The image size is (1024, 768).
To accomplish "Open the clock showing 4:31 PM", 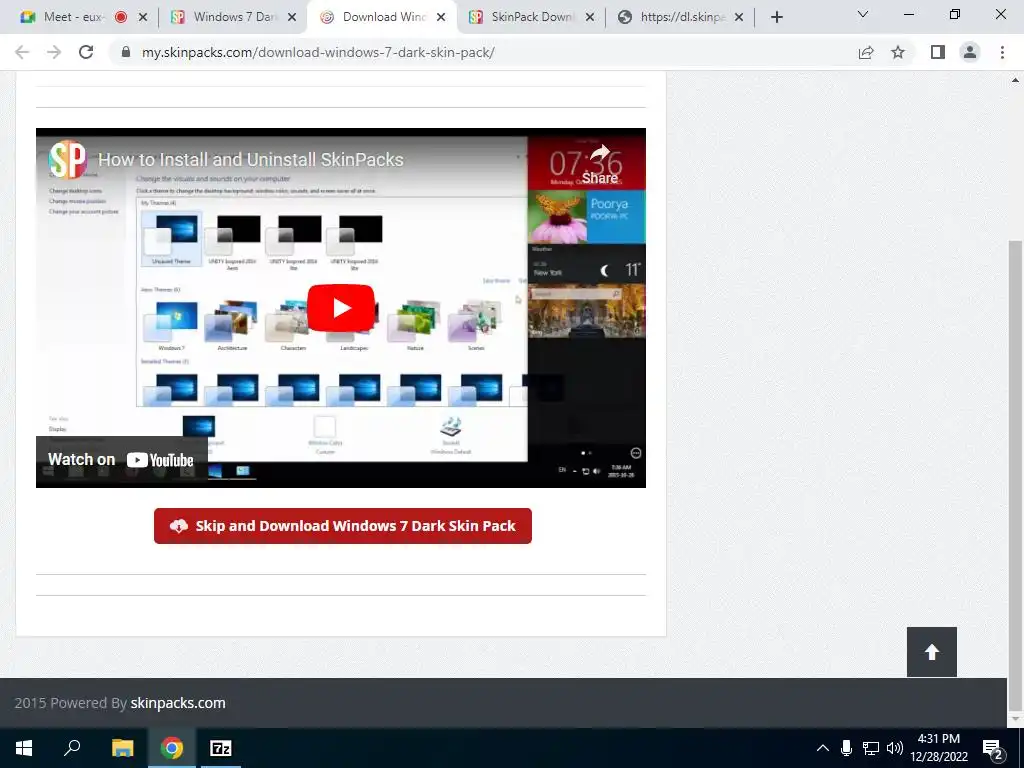I will pyautogui.click(x=938, y=748).
